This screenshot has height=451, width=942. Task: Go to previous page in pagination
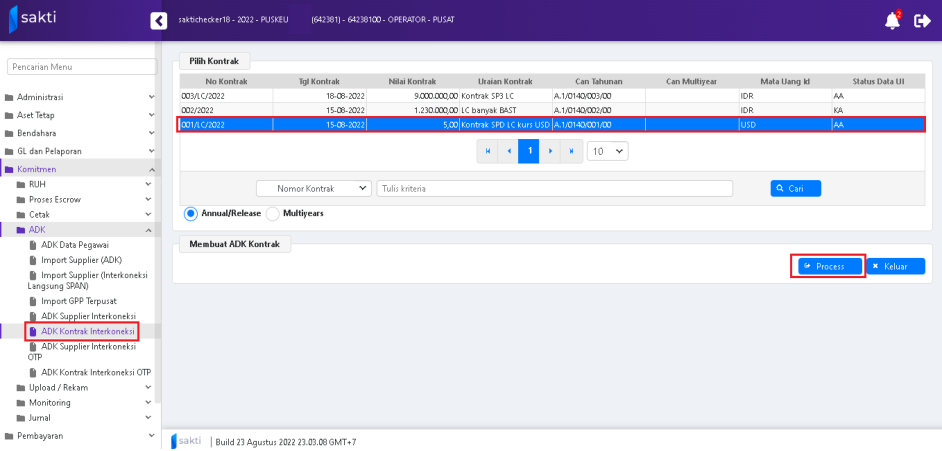point(508,151)
